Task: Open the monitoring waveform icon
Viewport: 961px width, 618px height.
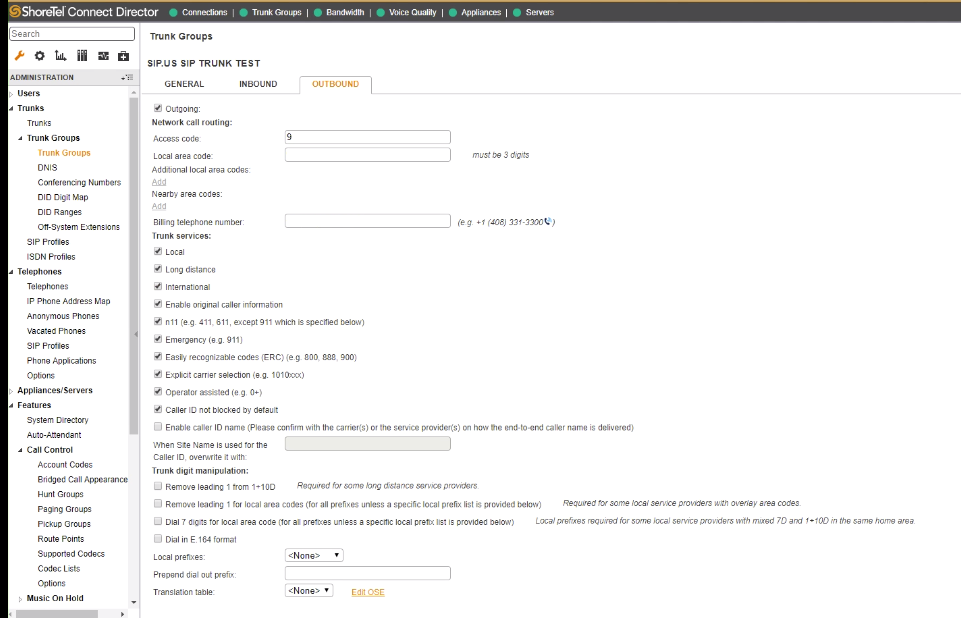Action: 103,56
